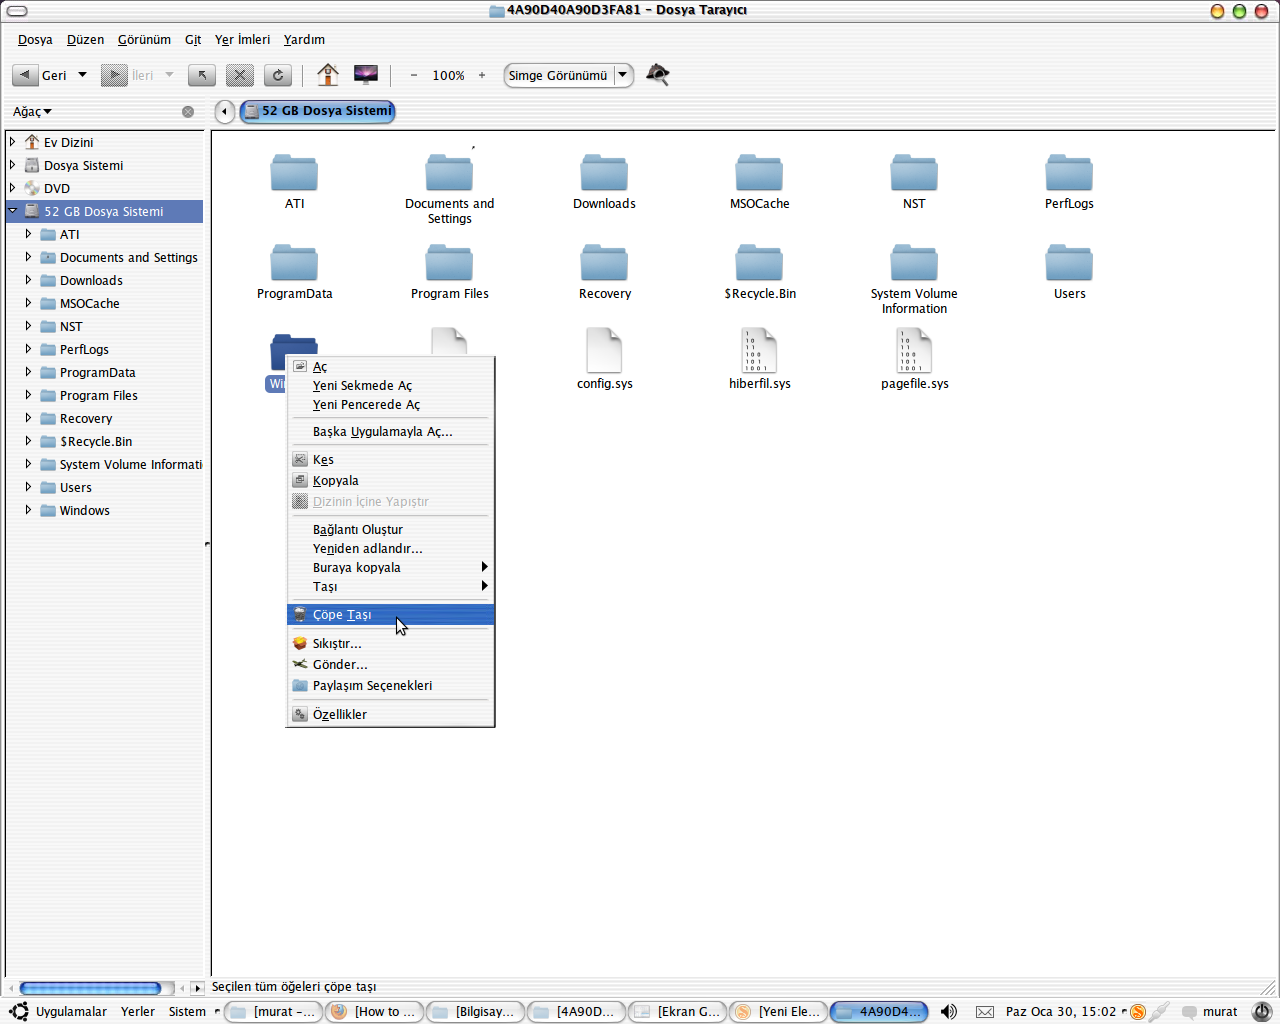Viewport: 1280px width, 1024px height.
Task: Open the Görünüm menu
Action: [x=144, y=40]
